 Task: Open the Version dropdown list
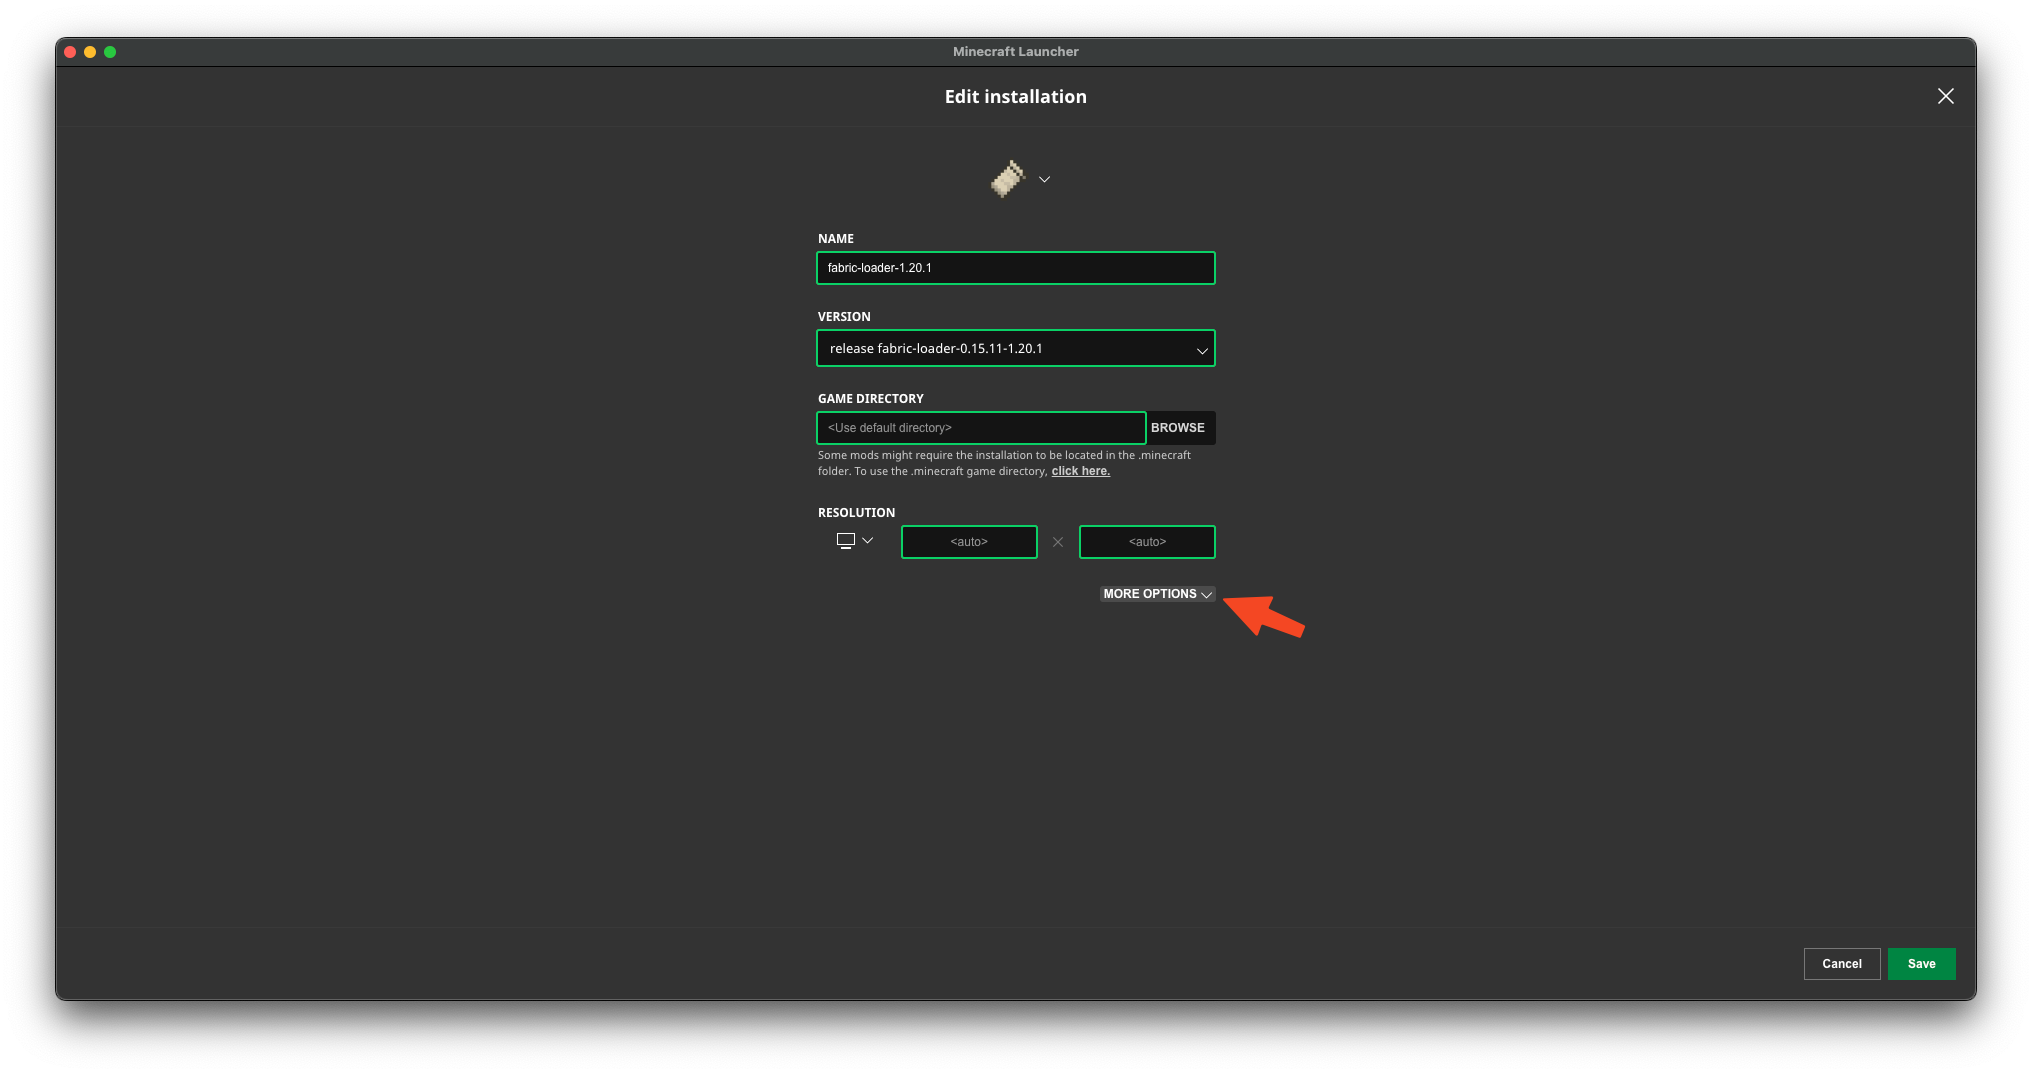click(x=1015, y=349)
